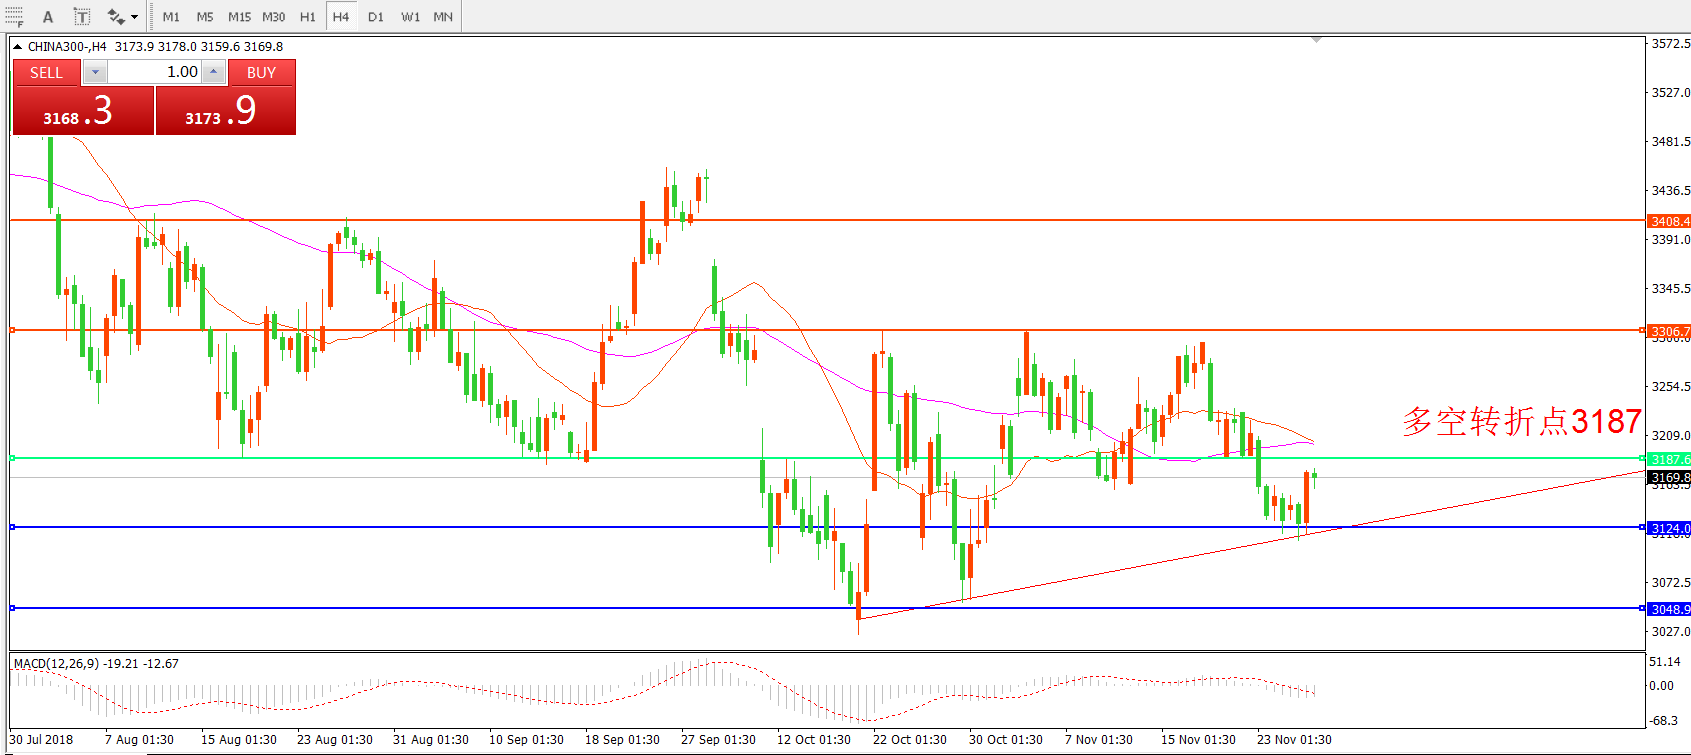This screenshot has height=755, width=1691.
Task: Click the chart shift triangle marker
Action: coord(1316,40)
